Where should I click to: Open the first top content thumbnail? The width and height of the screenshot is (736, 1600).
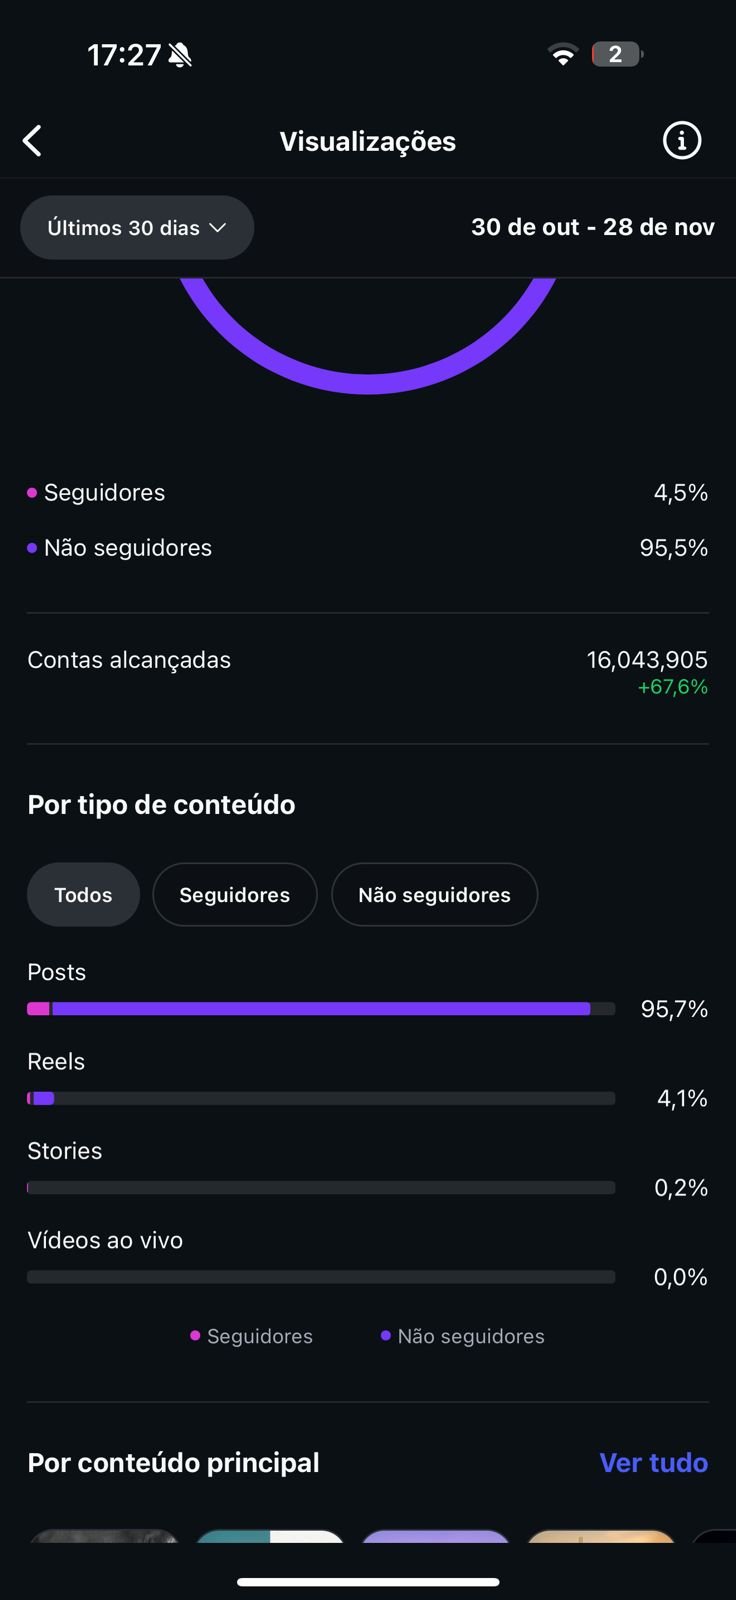[104, 1535]
